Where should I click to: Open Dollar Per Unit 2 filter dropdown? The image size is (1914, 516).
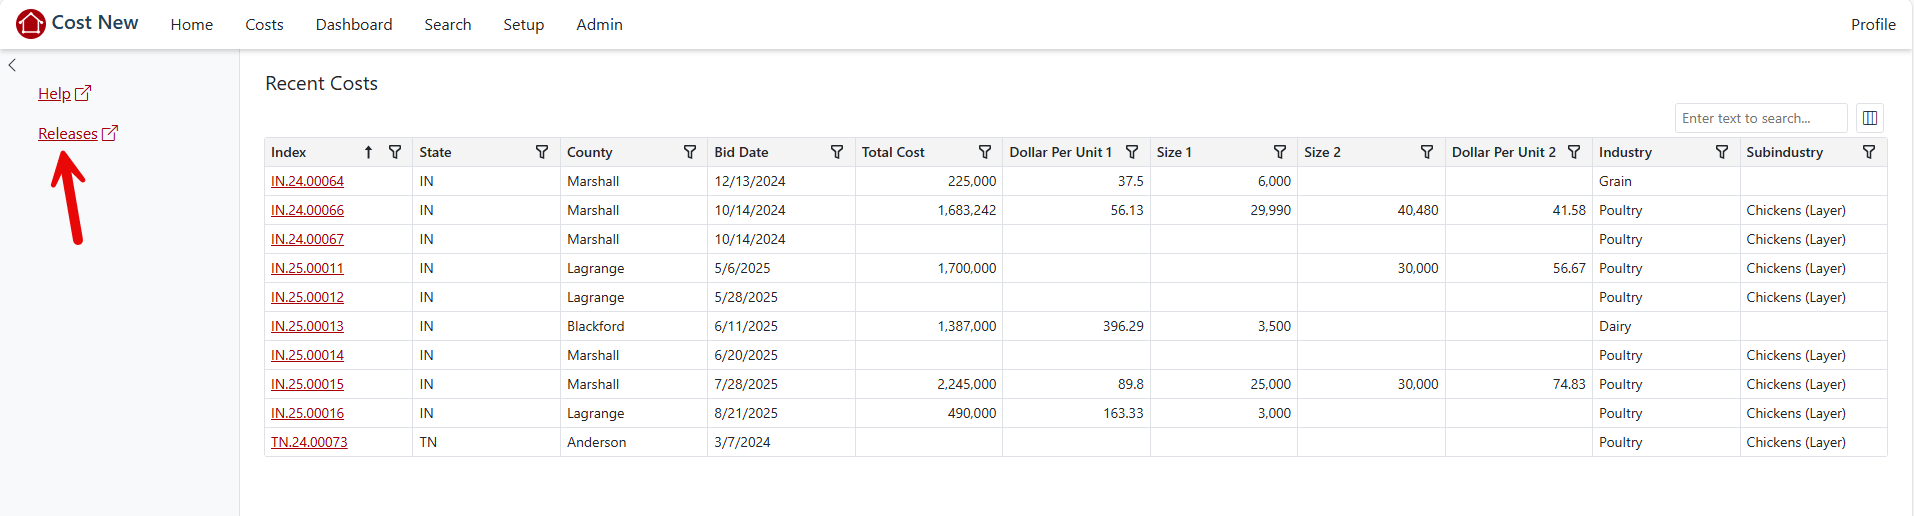click(x=1574, y=152)
